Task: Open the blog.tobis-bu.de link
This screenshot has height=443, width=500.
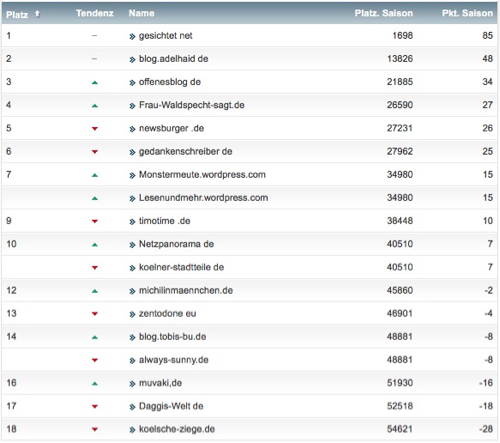Action: (x=172, y=337)
